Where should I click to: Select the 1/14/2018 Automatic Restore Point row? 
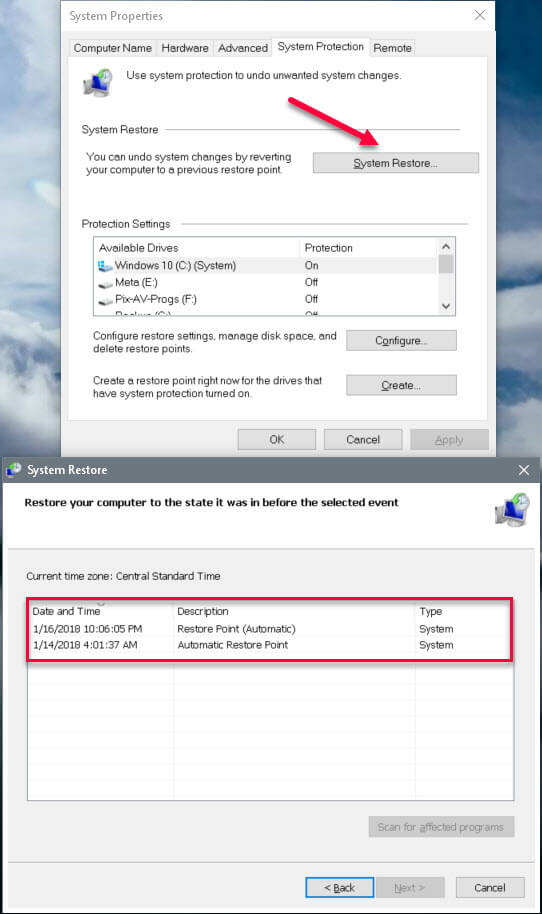(x=270, y=645)
